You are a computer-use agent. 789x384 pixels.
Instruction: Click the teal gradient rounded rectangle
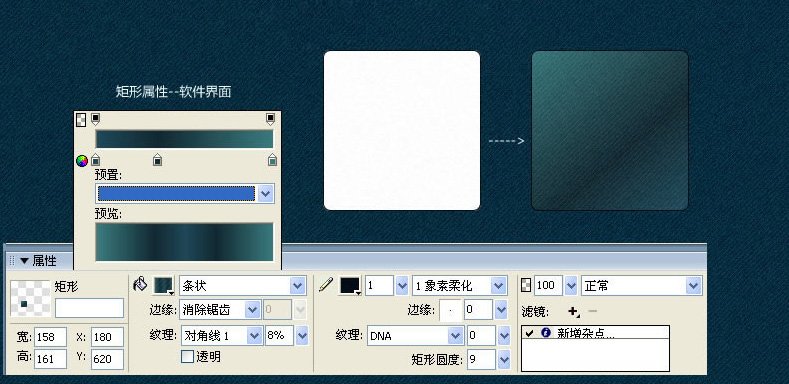(610, 130)
